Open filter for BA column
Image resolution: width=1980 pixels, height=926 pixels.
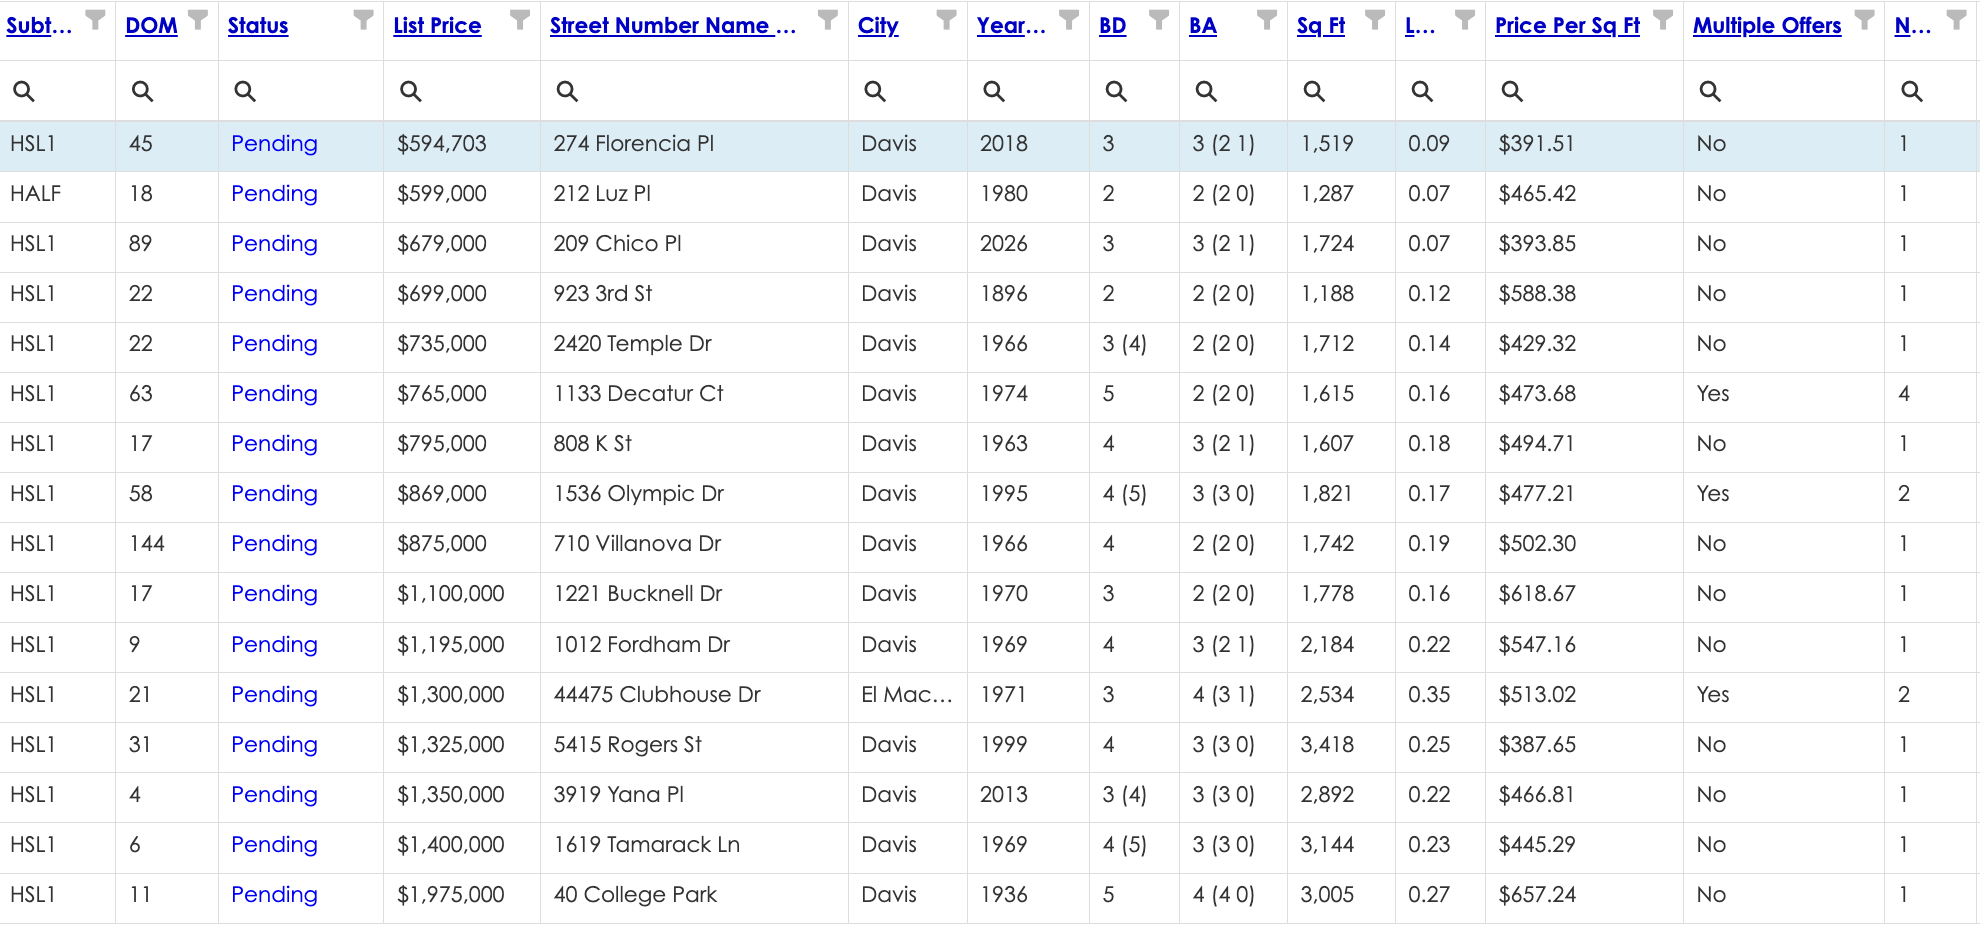click(1267, 19)
